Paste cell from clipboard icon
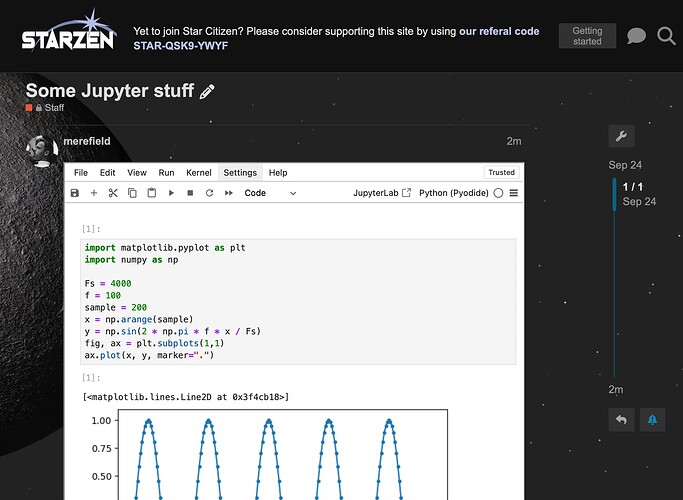This screenshot has width=683, height=500. coord(152,193)
